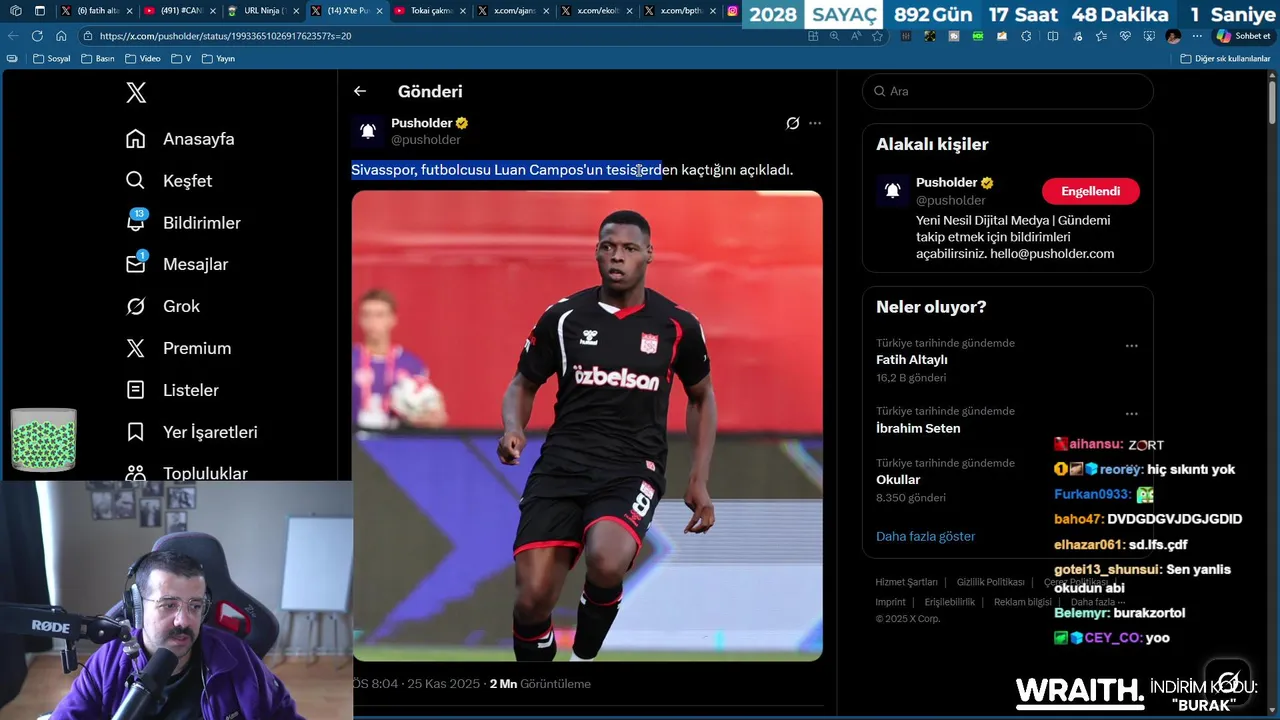The width and height of the screenshot is (1280, 720).
Task: Click '2 Mn Görüntüleme' view count
Action: pyautogui.click(x=540, y=684)
